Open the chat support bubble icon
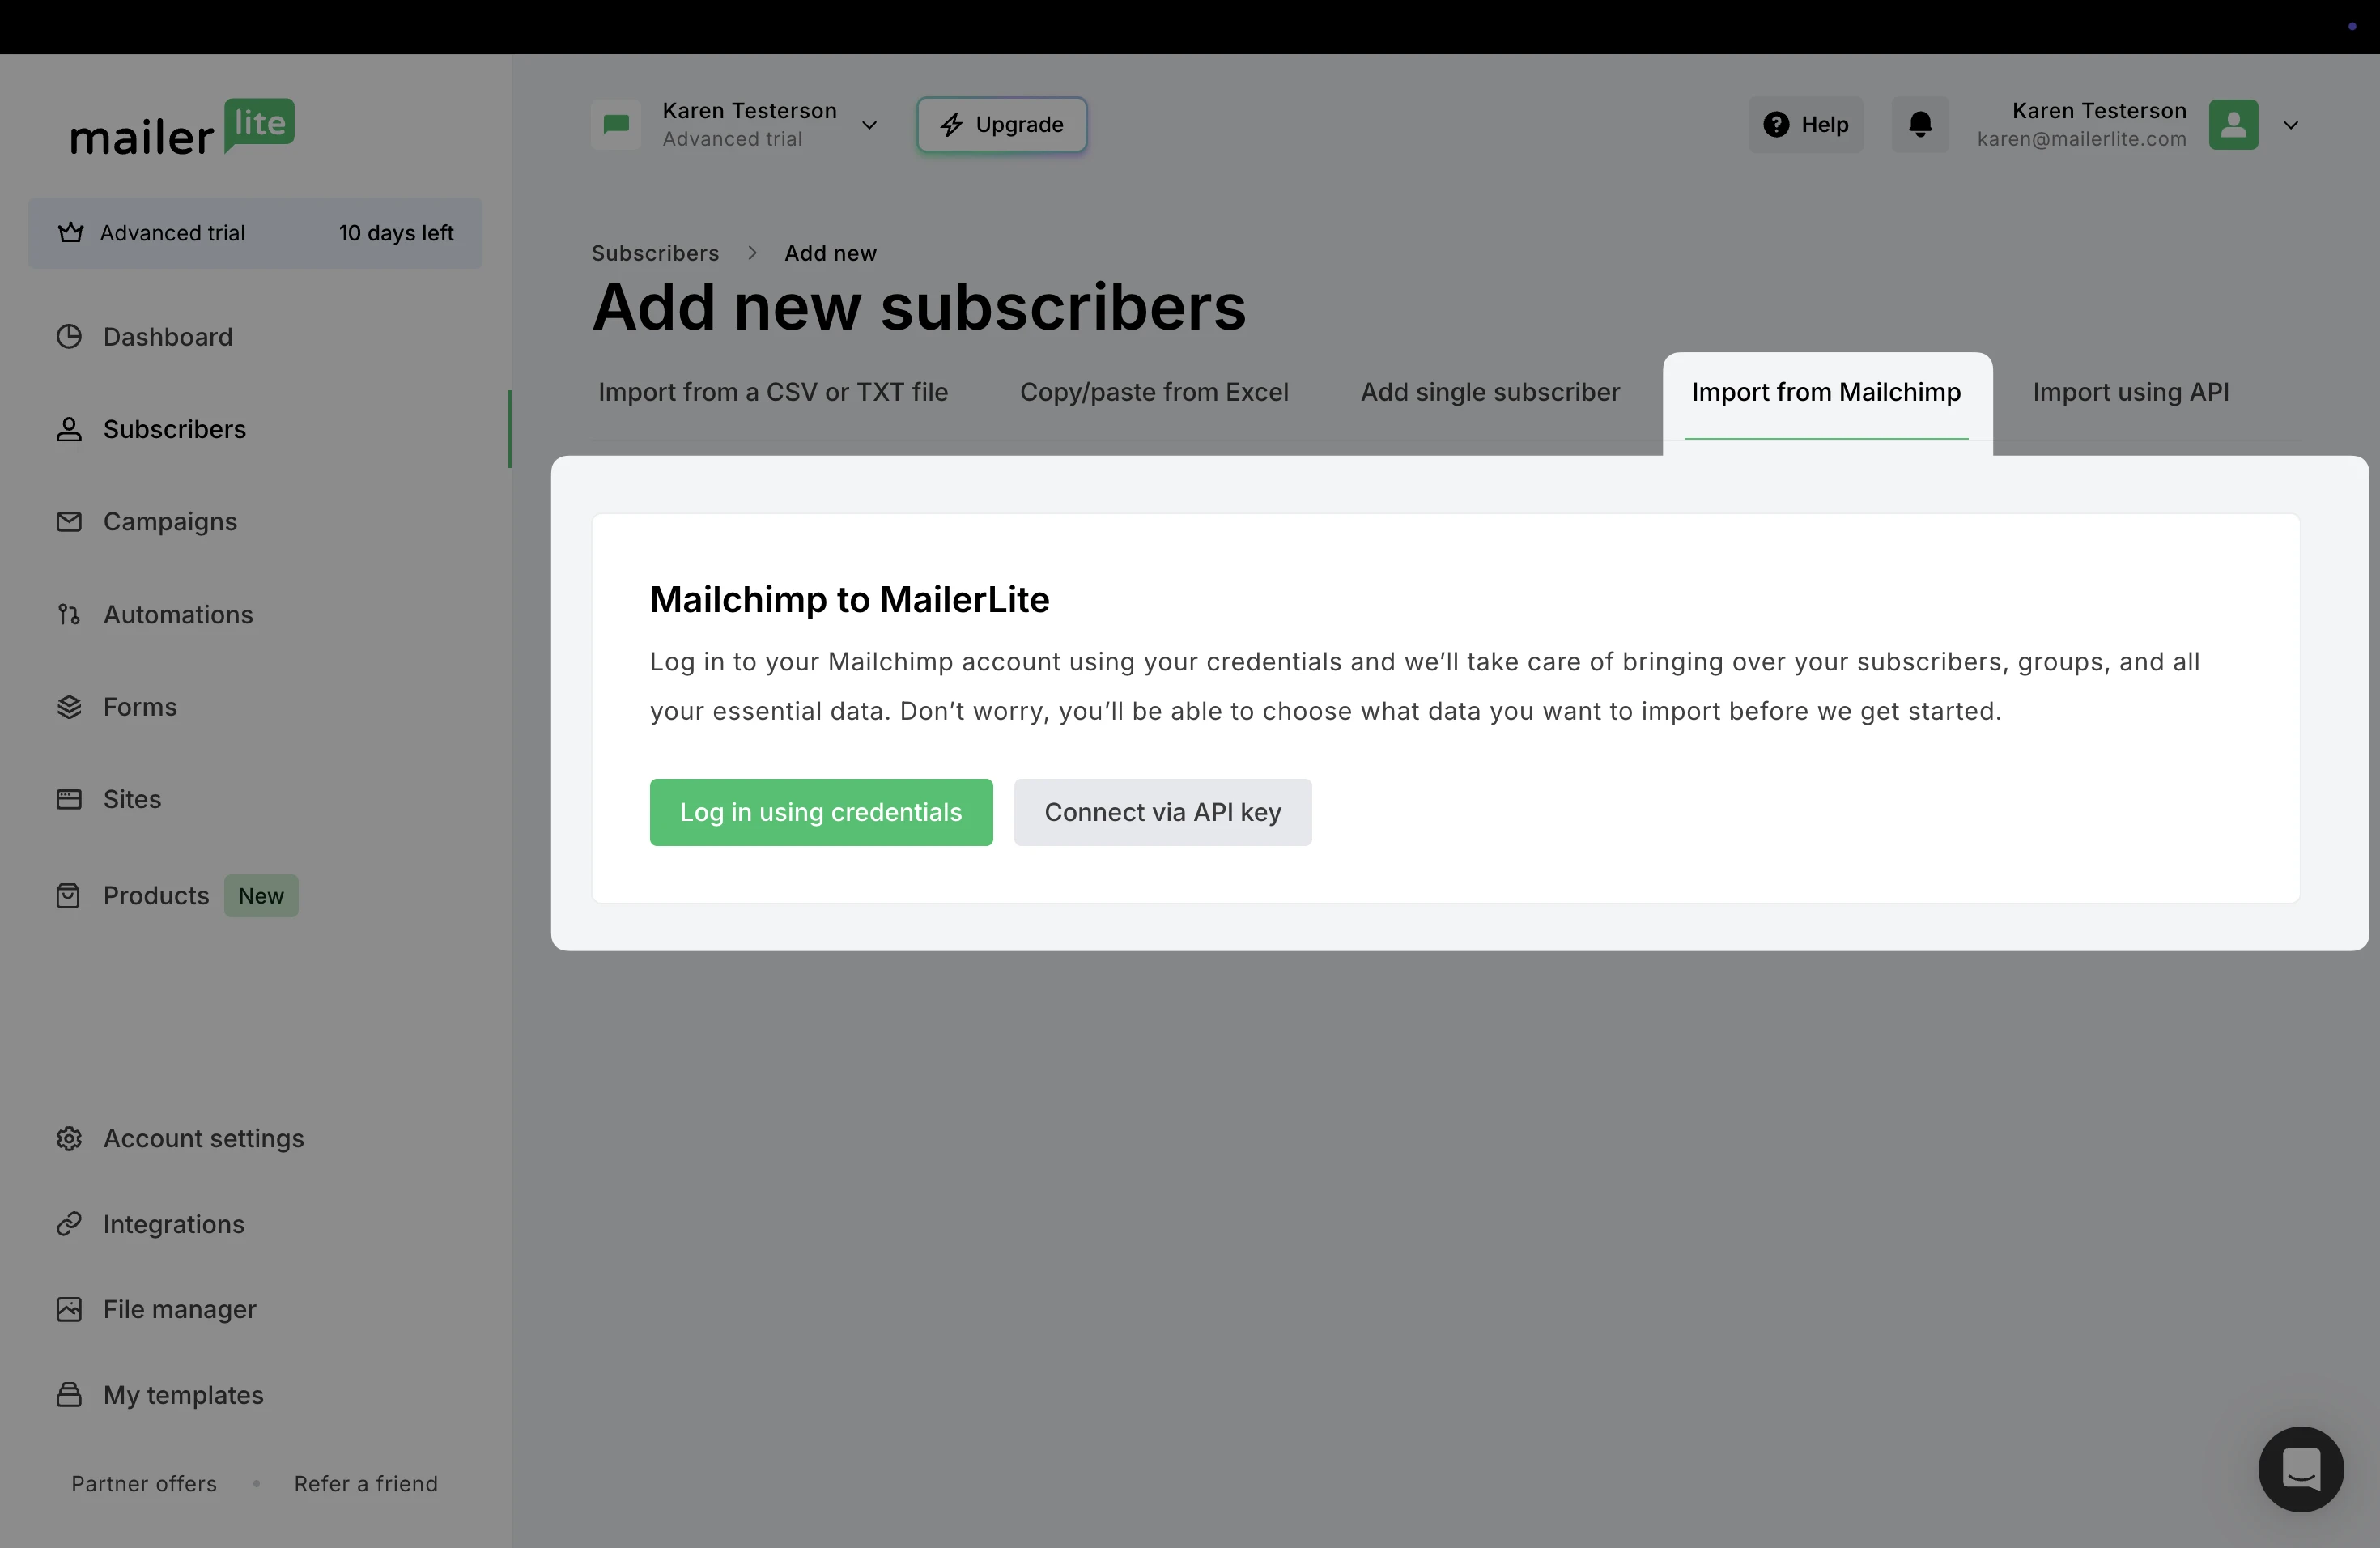Viewport: 2380px width, 1548px height. [2300, 1469]
